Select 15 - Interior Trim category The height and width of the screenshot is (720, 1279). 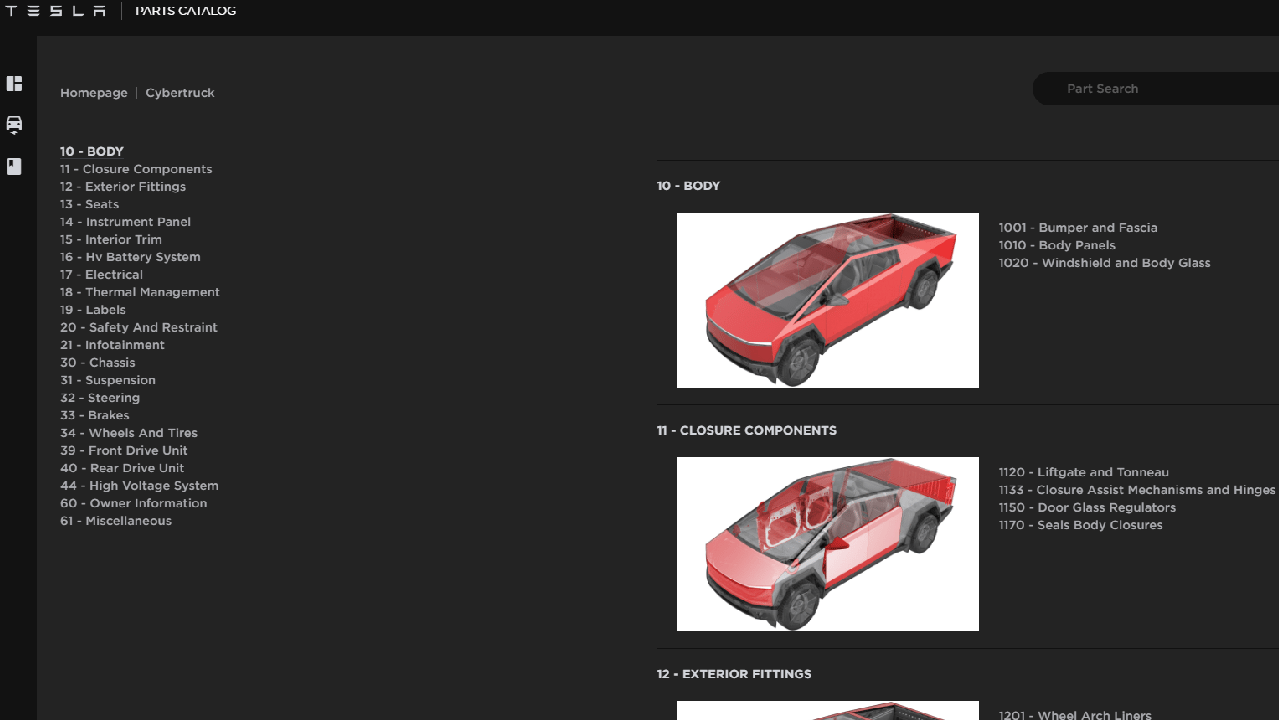coord(111,240)
